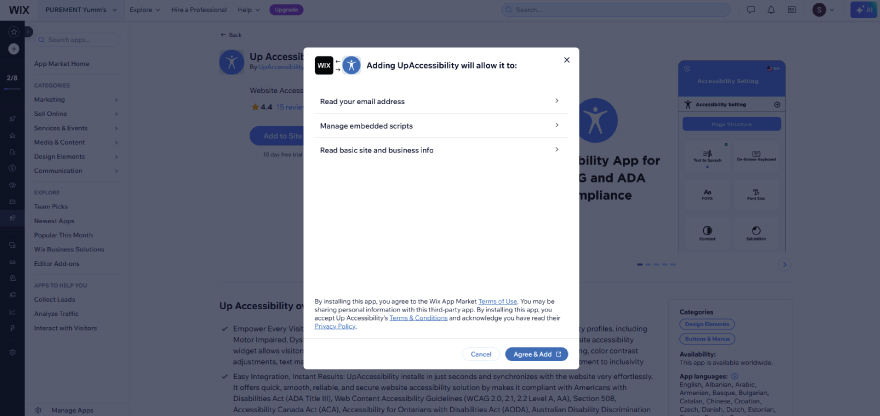Select Team Picks in sidebar
The width and height of the screenshot is (880, 416).
[51, 207]
